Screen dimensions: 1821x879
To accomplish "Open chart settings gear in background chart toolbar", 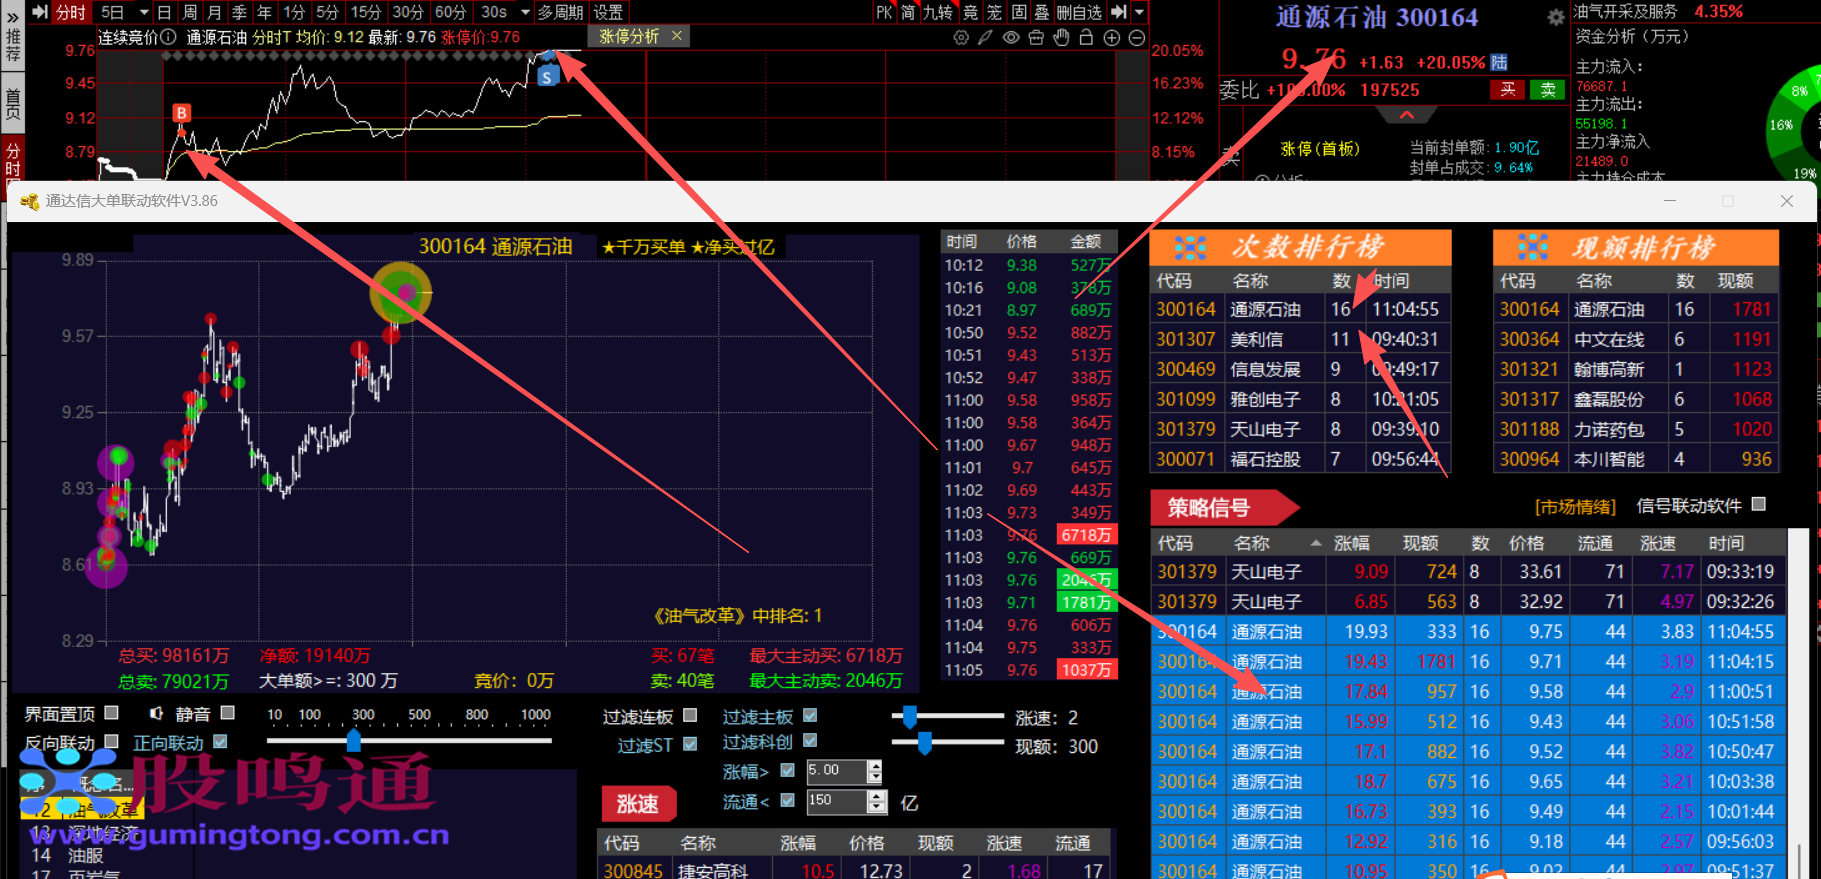I will click(x=961, y=37).
